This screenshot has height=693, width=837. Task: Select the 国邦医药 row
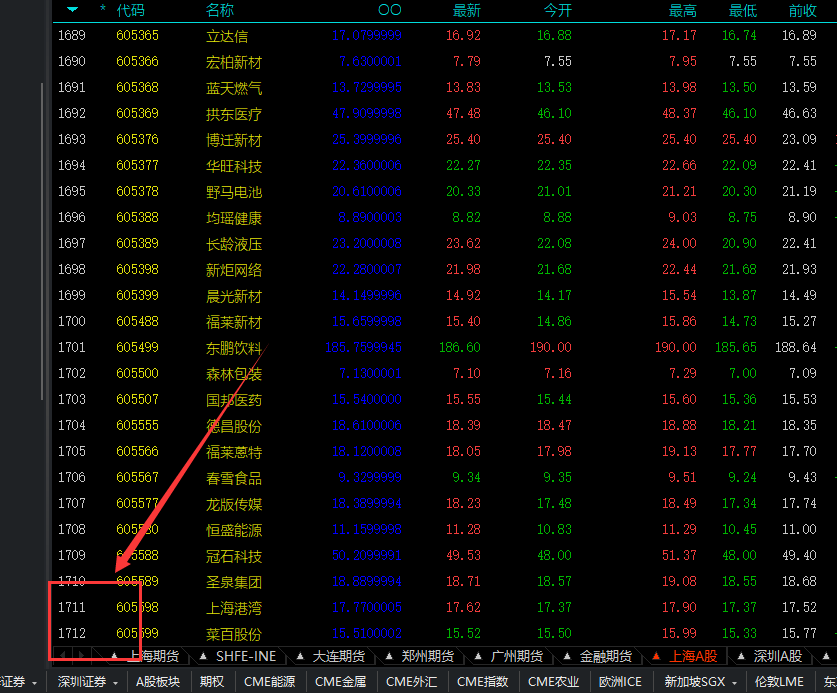click(445, 400)
